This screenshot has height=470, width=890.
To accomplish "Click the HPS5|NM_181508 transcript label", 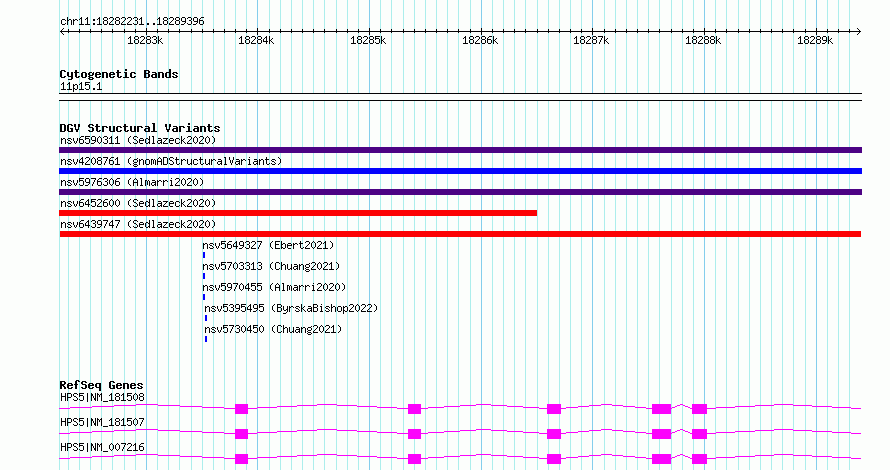I will [x=102, y=397].
